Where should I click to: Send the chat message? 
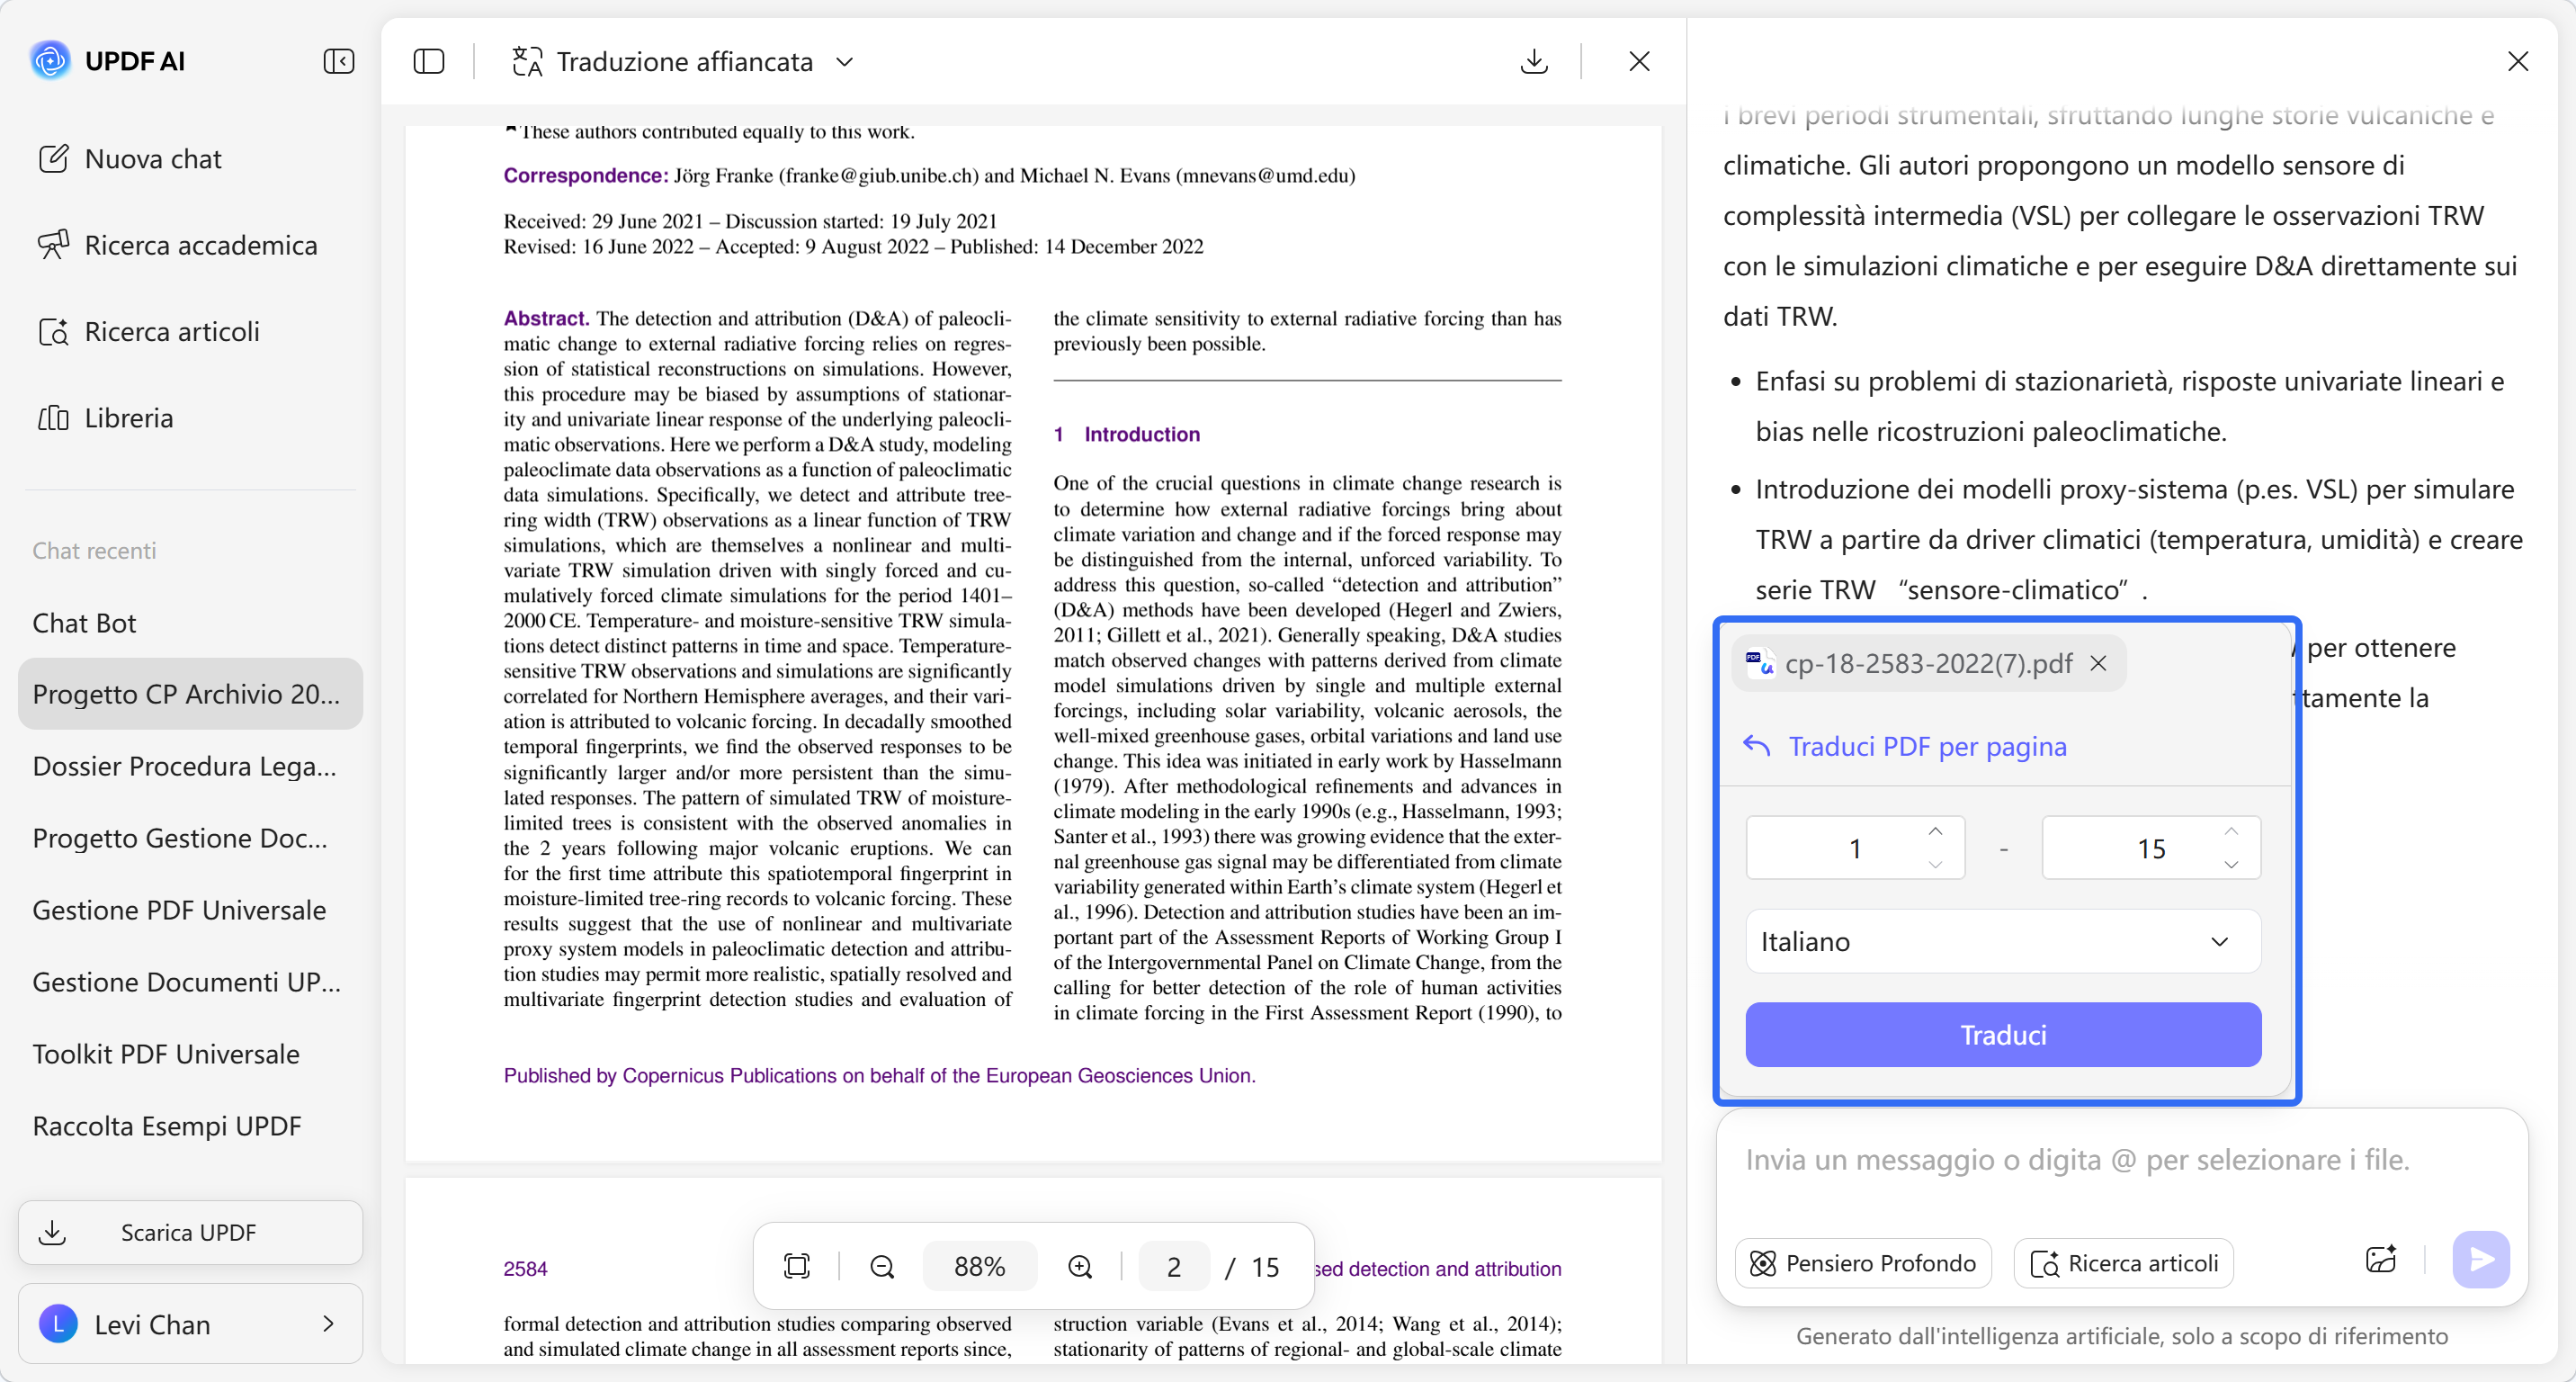(x=2481, y=1260)
